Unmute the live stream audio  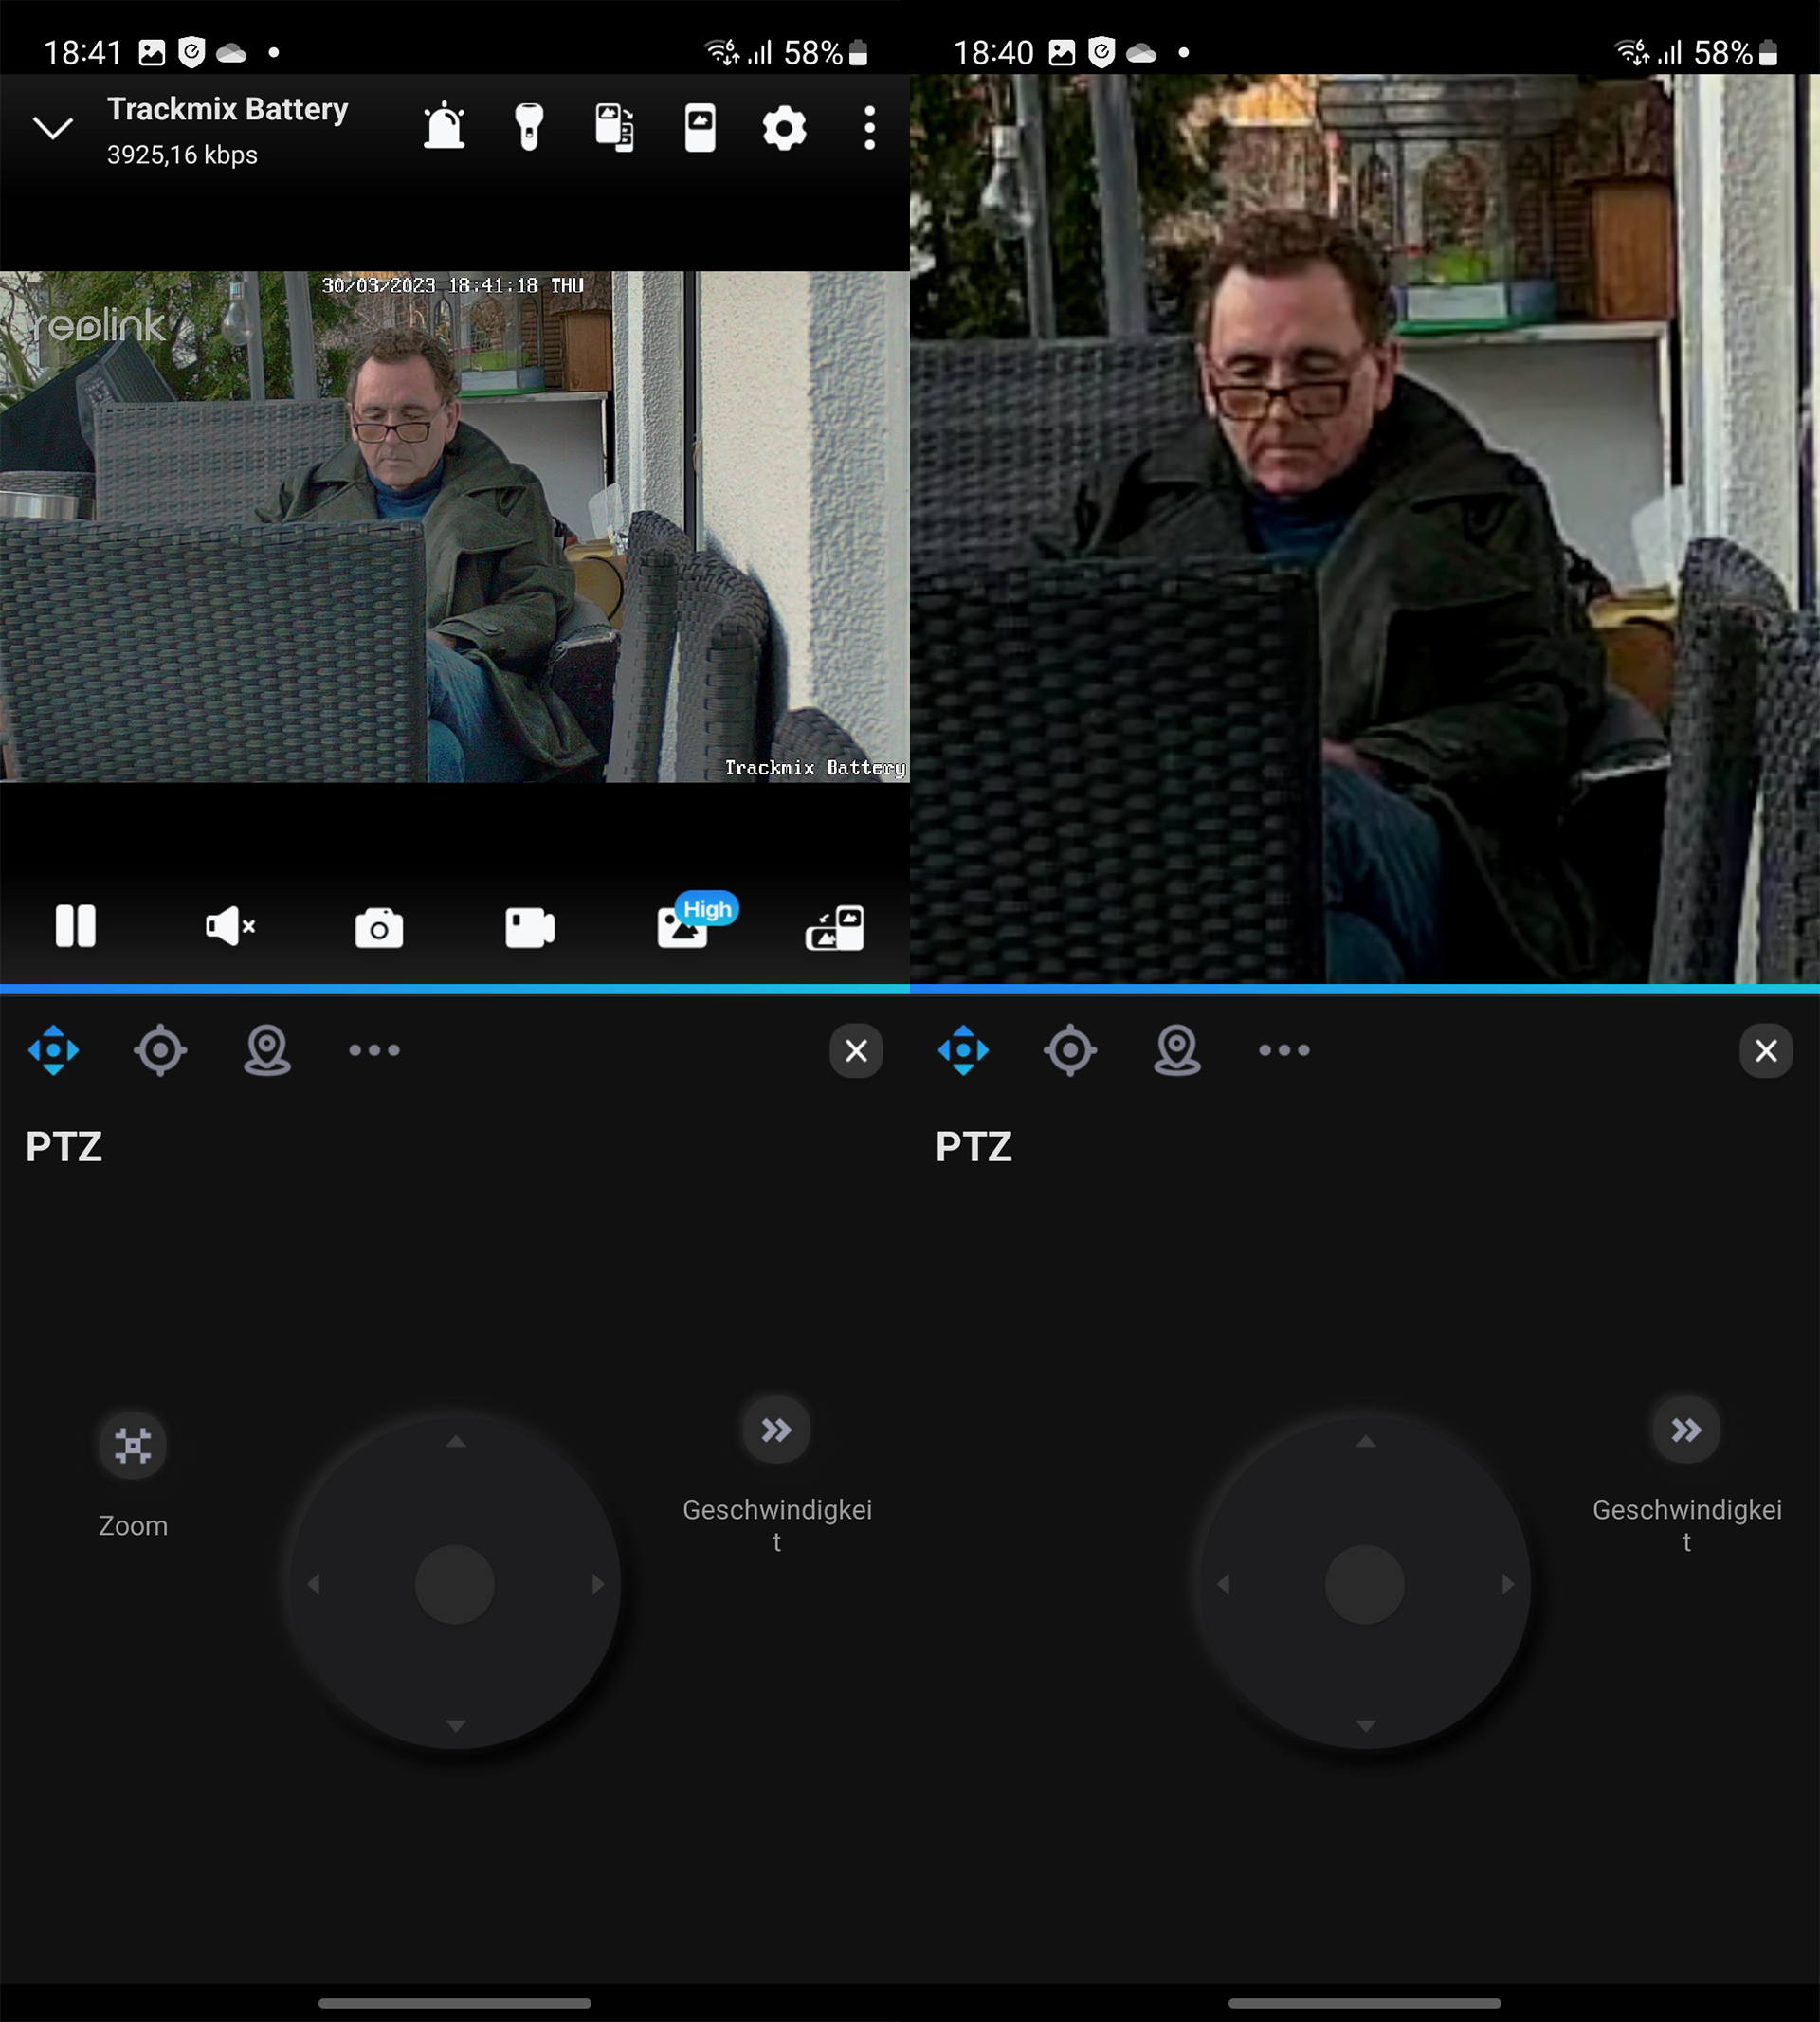click(x=229, y=927)
